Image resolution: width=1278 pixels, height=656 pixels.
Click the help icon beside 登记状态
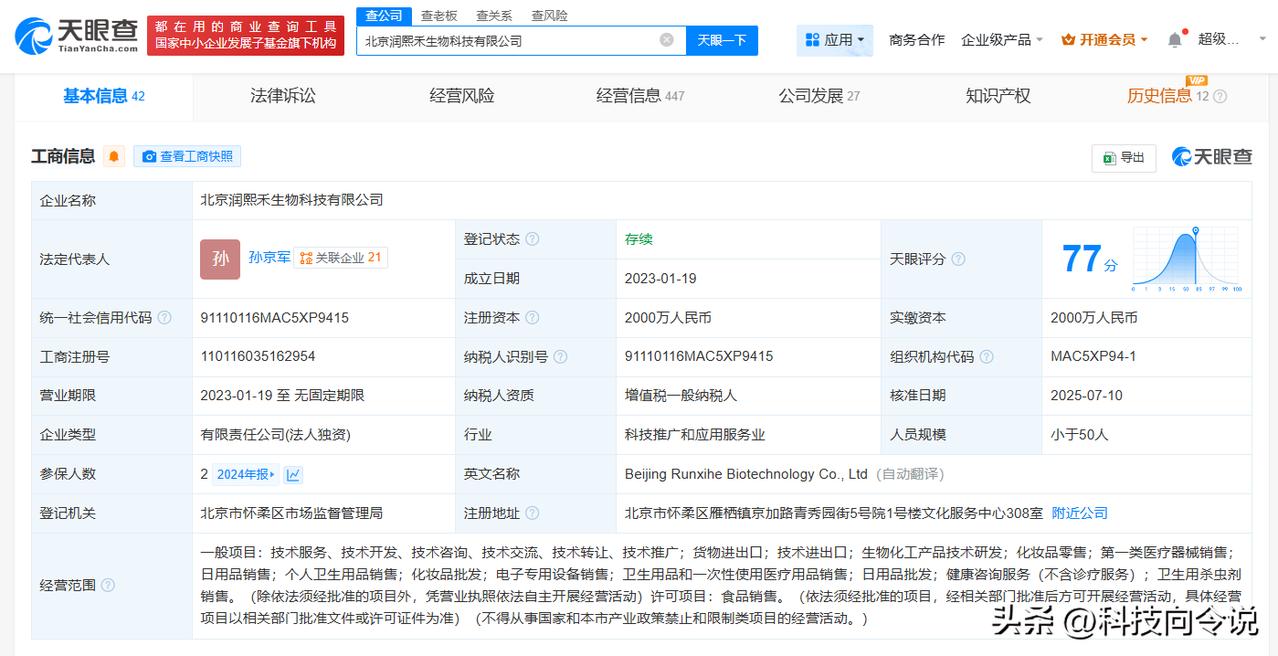pyautogui.click(x=532, y=239)
